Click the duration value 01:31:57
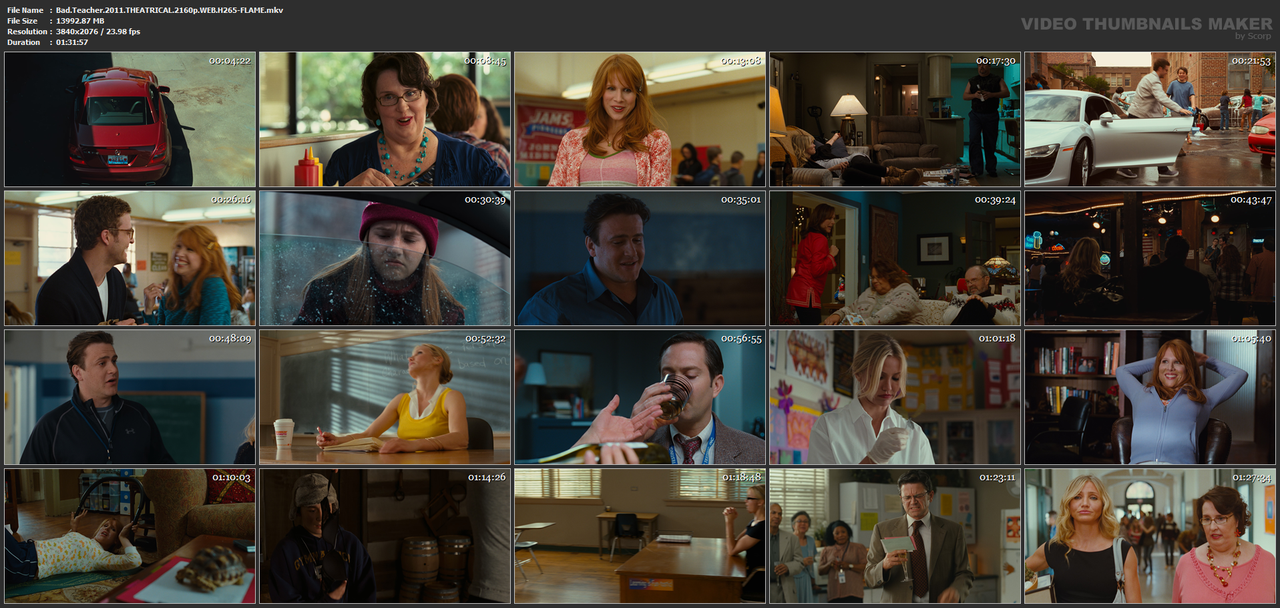1280x608 pixels. [72, 42]
